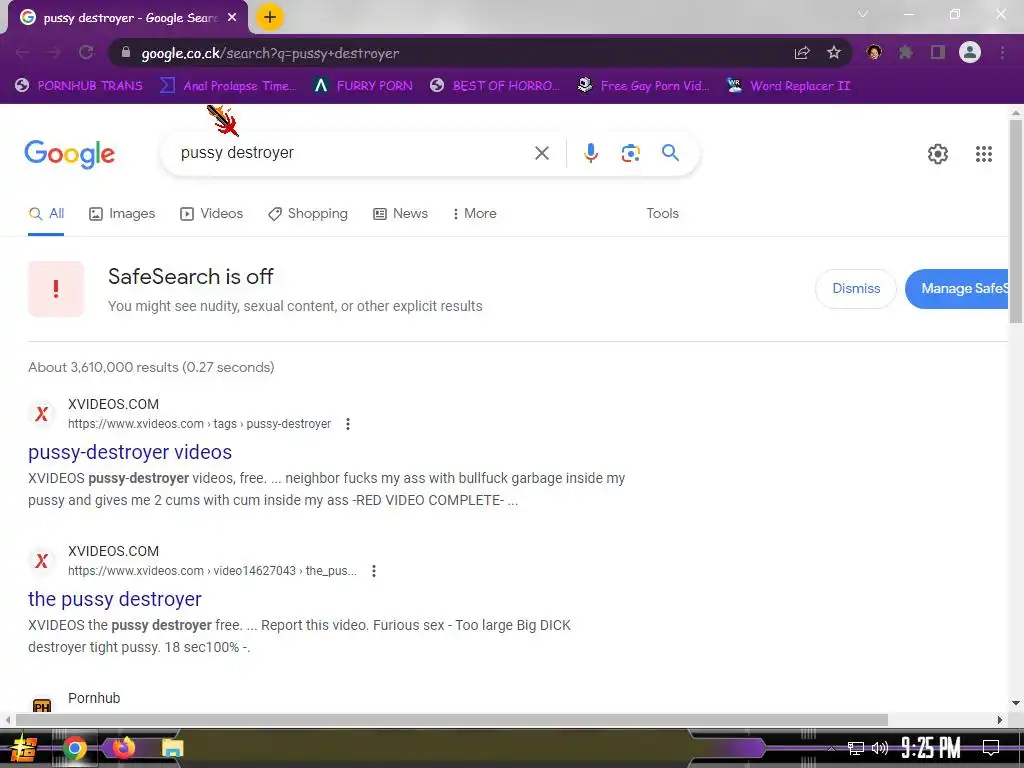
Task: Open Firefox from the taskbar
Action: click(123, 747)
